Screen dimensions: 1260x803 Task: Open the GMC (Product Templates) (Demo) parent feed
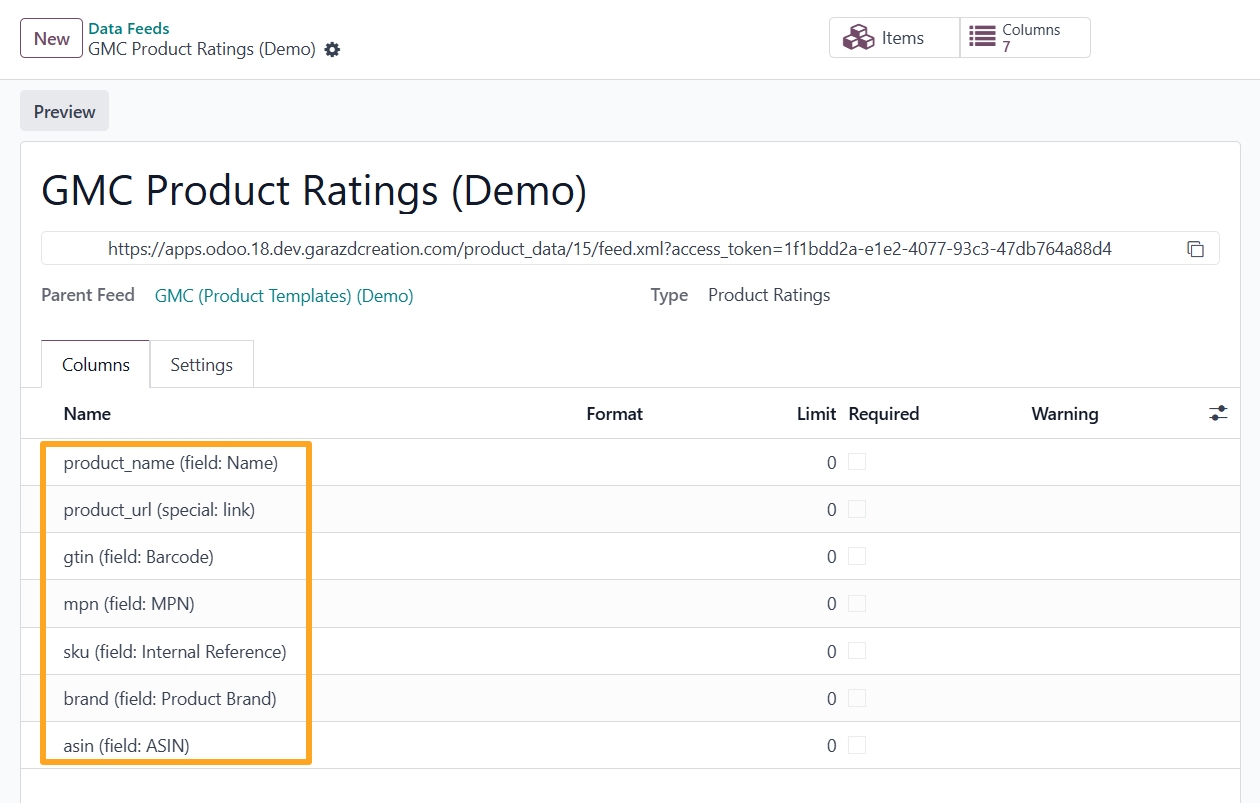(284, 296)
